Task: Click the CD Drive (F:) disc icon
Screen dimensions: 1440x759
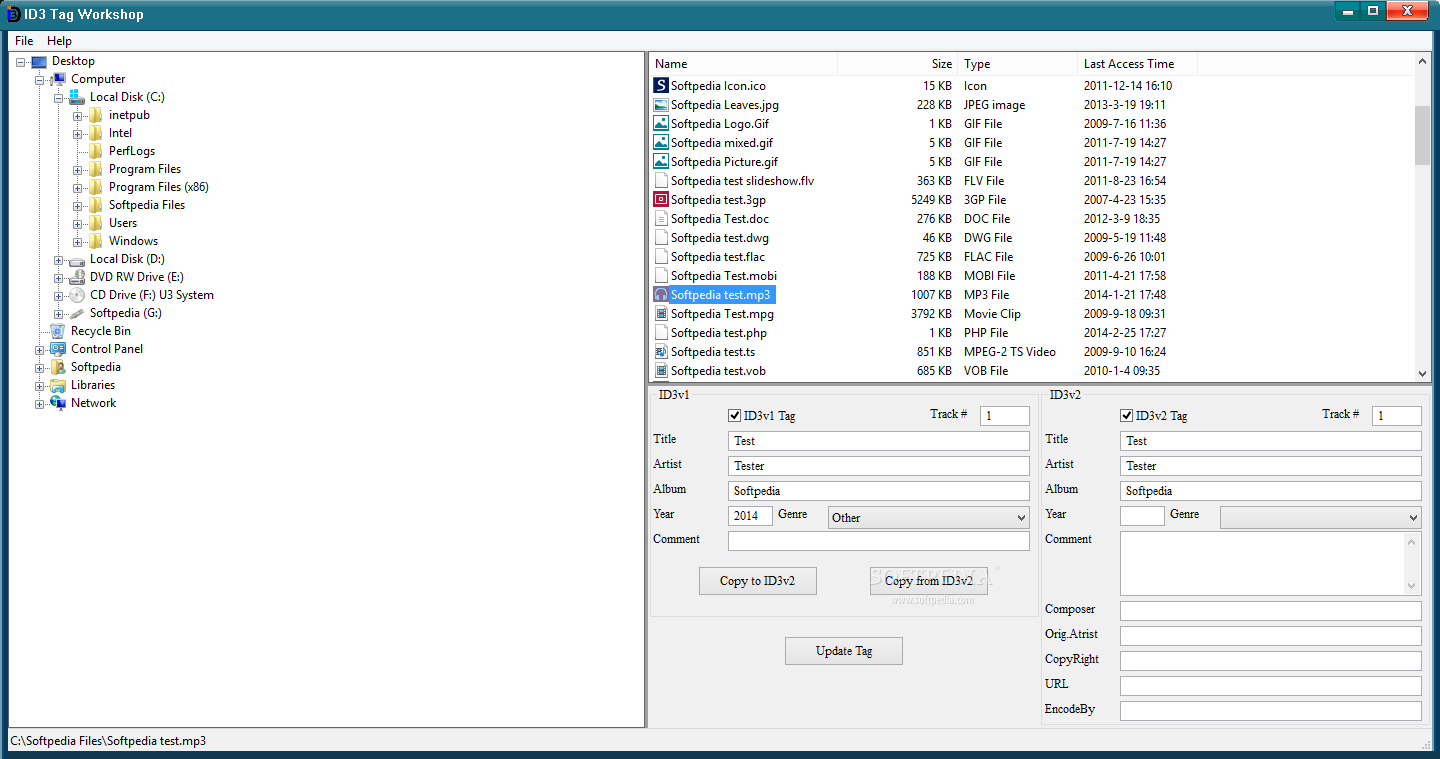Action: click(77, 295)
